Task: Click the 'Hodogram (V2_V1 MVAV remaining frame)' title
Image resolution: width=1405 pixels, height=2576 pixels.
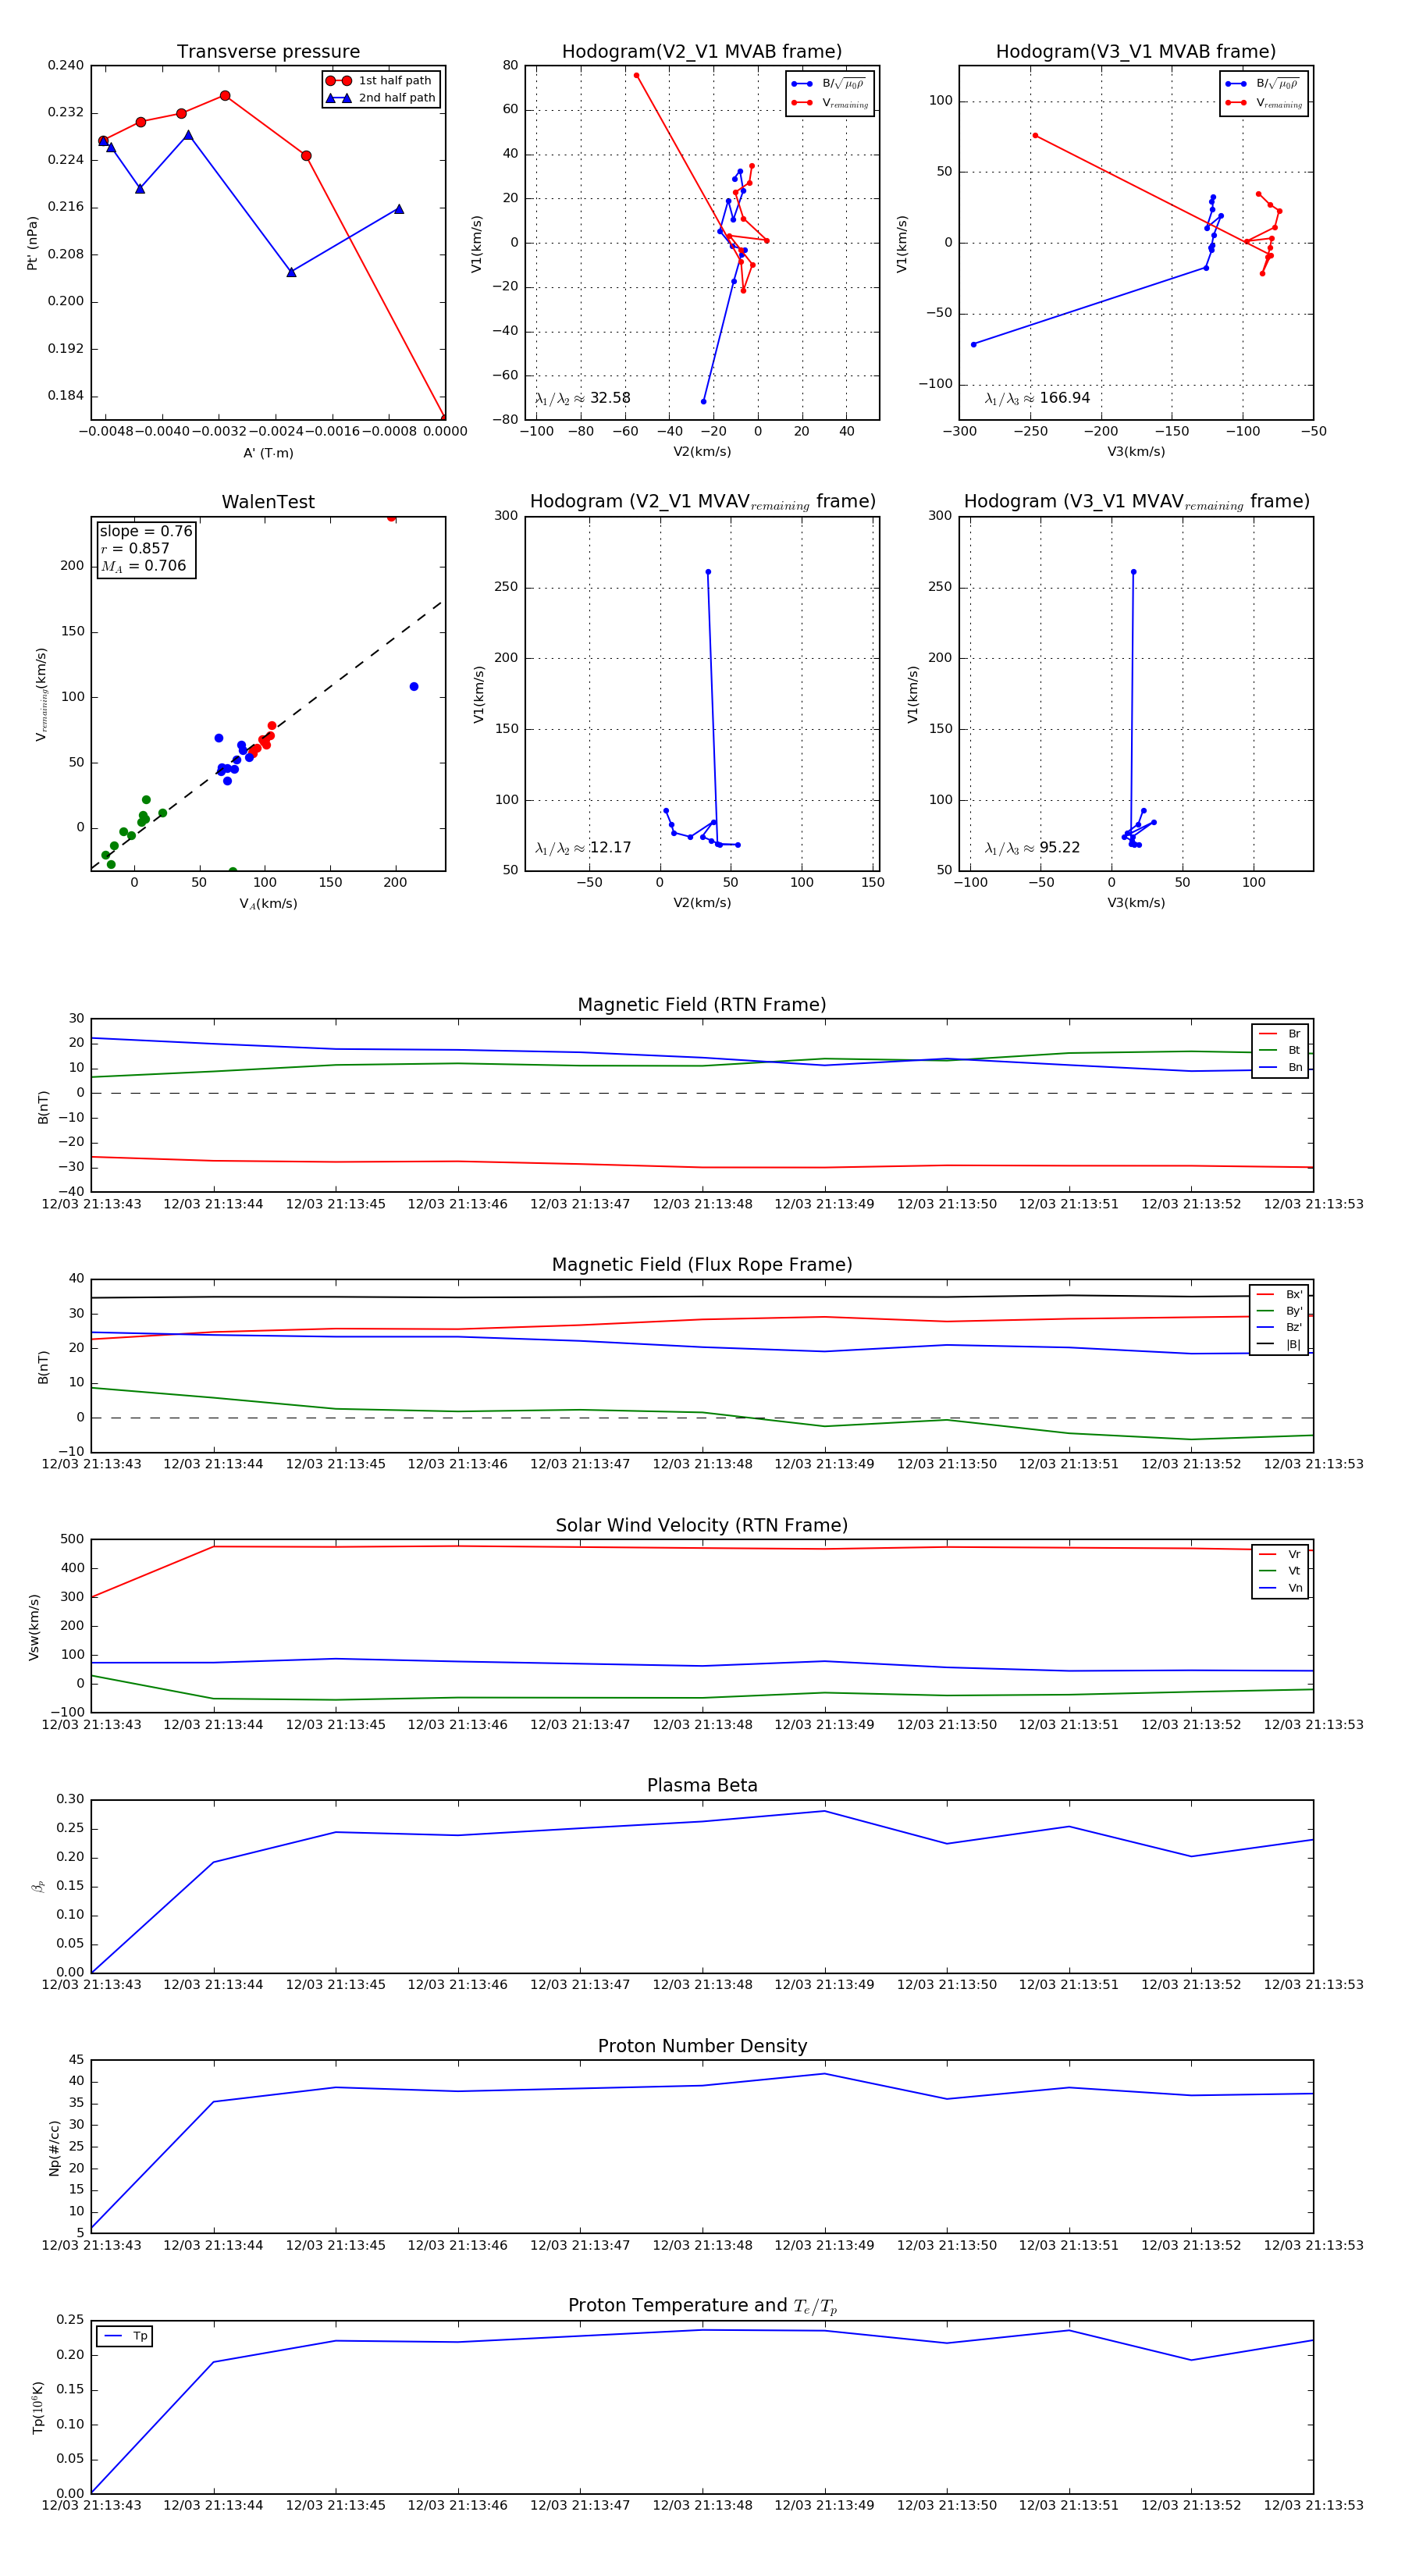Action: [702, 502]
